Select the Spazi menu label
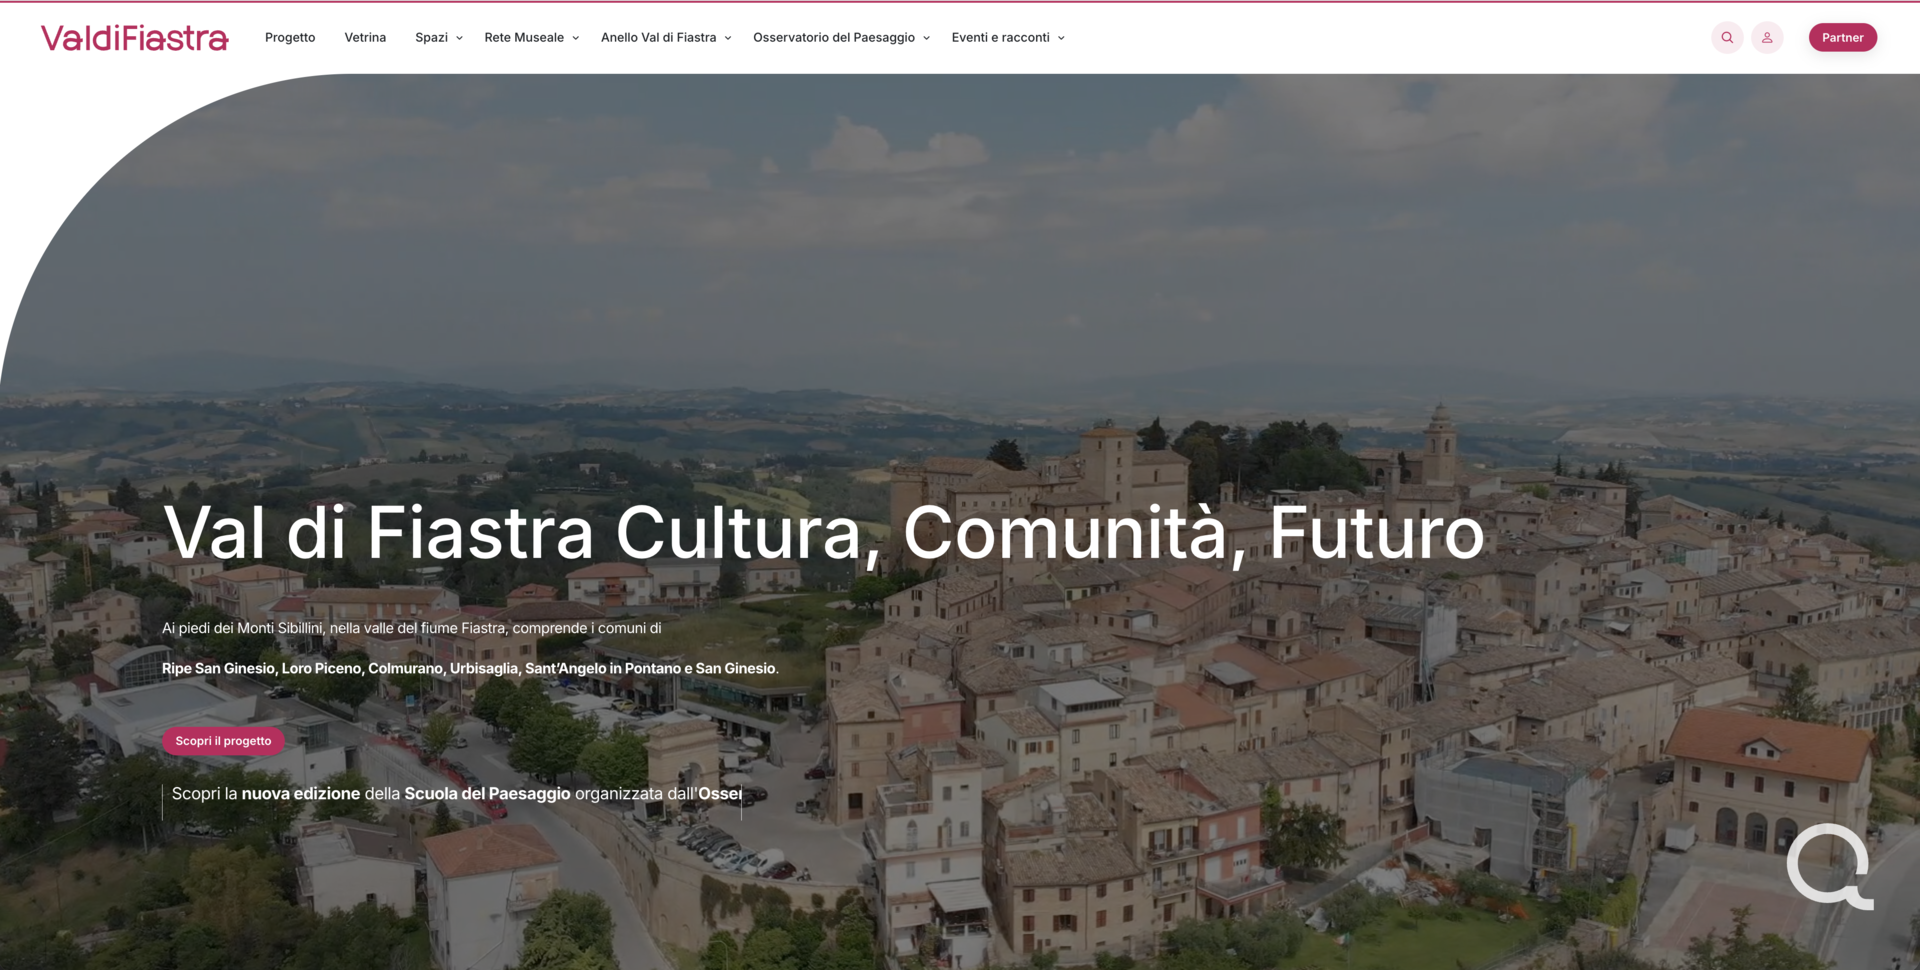The width and height of the screenshot is (1920, 970). click(x=431, y=38)
